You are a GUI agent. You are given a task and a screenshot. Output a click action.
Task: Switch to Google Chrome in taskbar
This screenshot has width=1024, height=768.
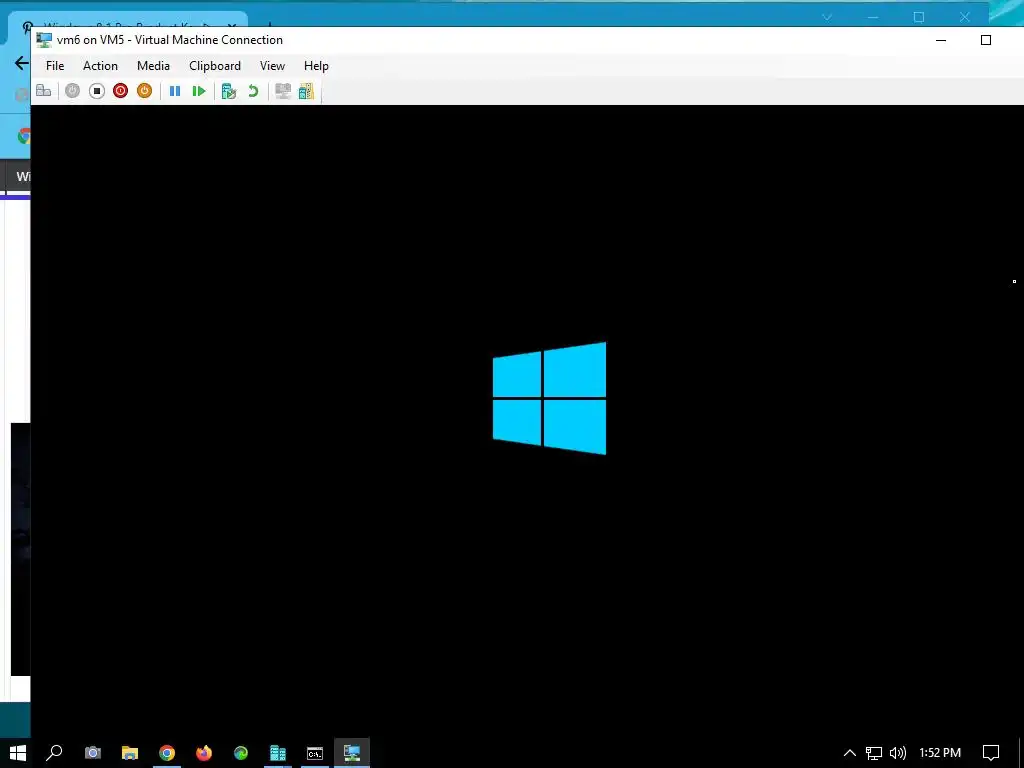pyautogui.click(x=167, y=753)
